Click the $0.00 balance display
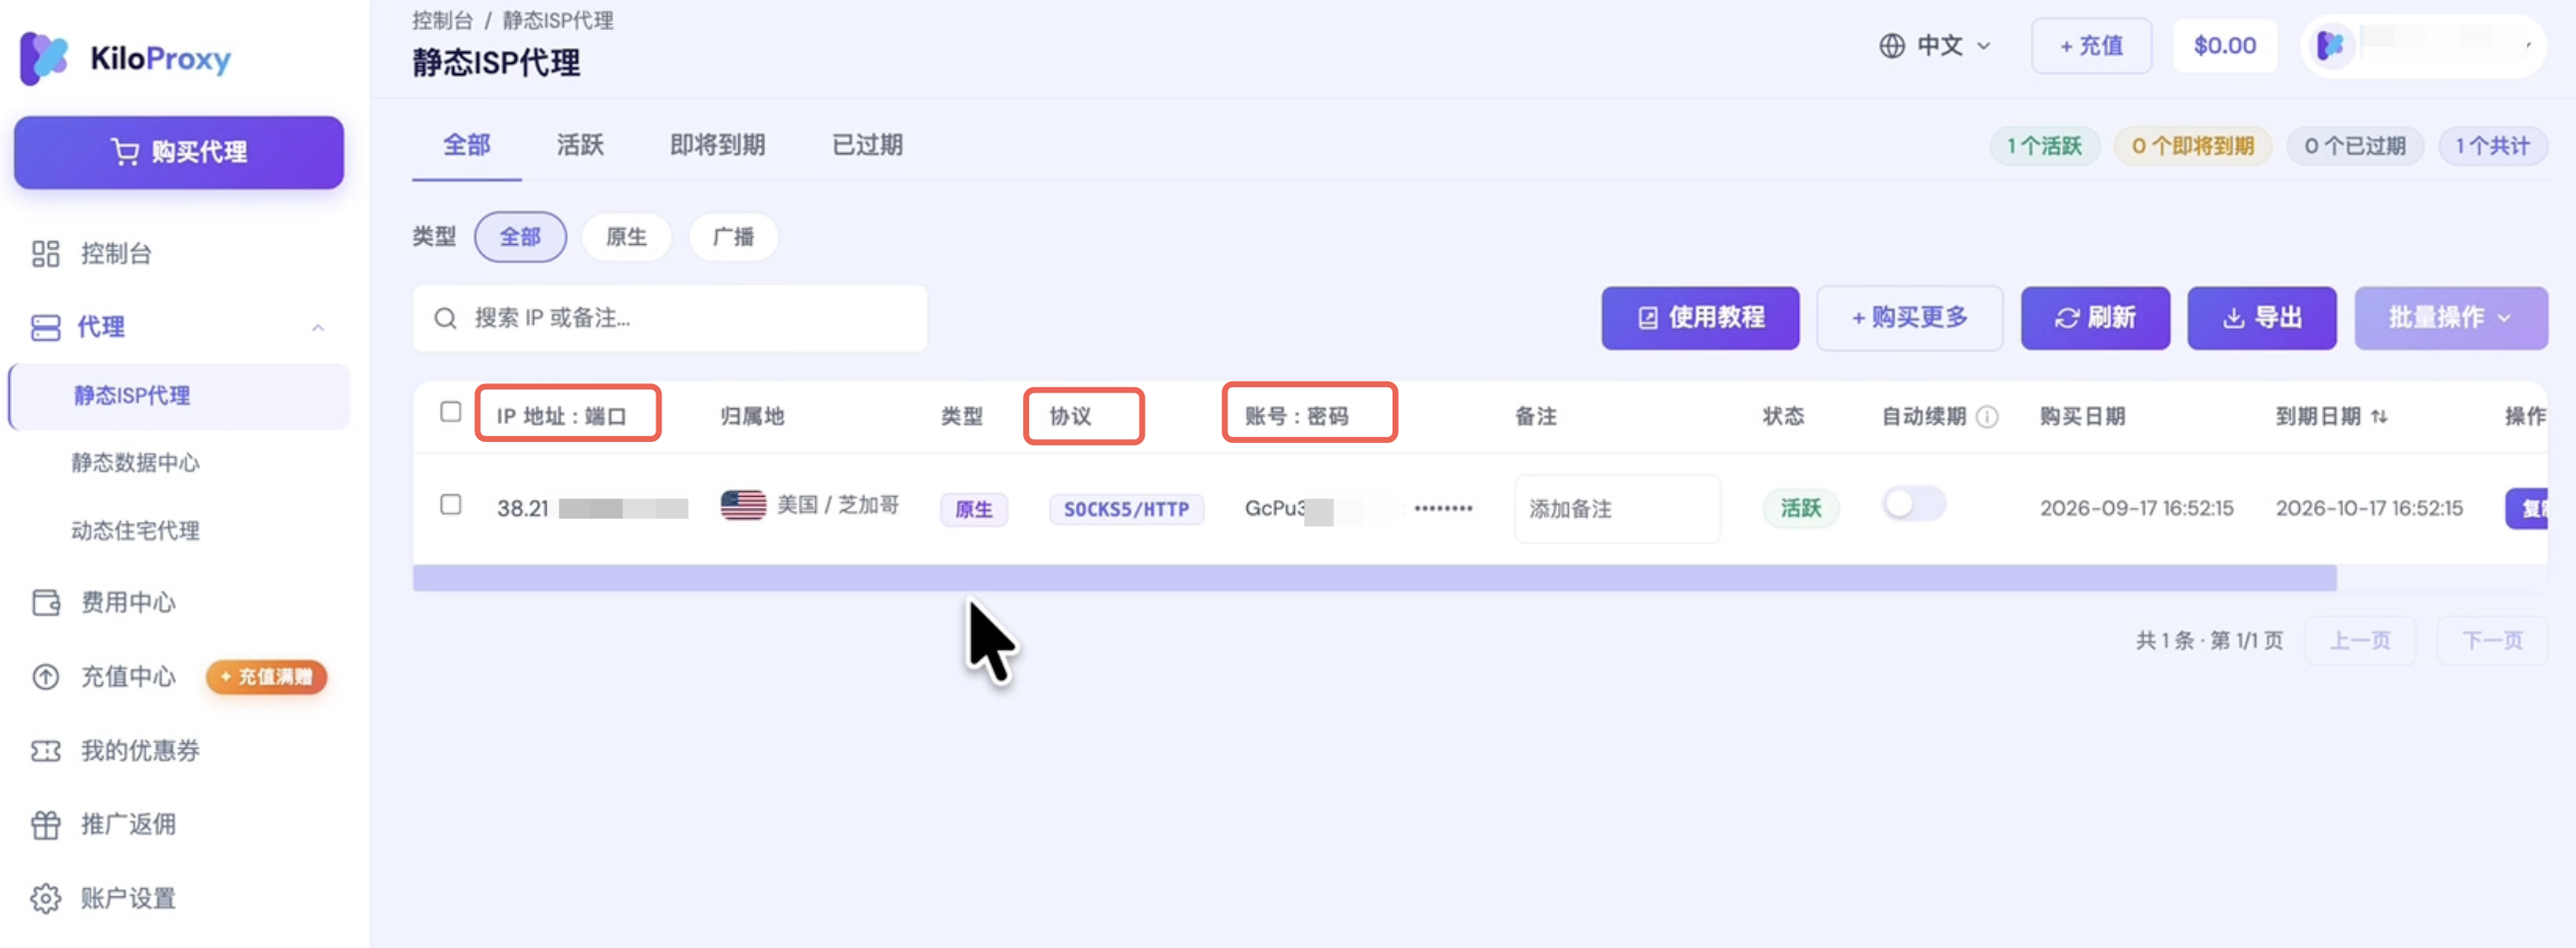The width and height of the screenshot is (2576, 948). 2225,46
